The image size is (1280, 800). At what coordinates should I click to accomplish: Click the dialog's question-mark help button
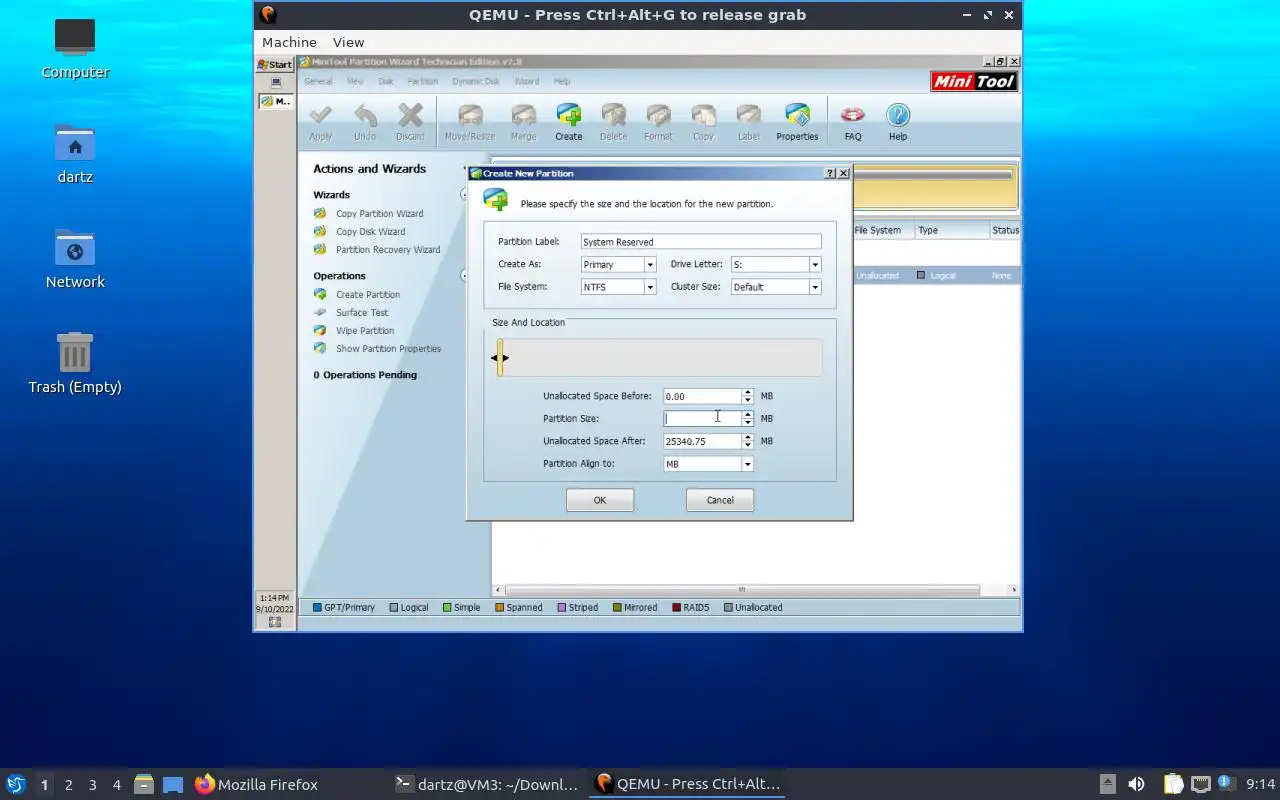830,173
